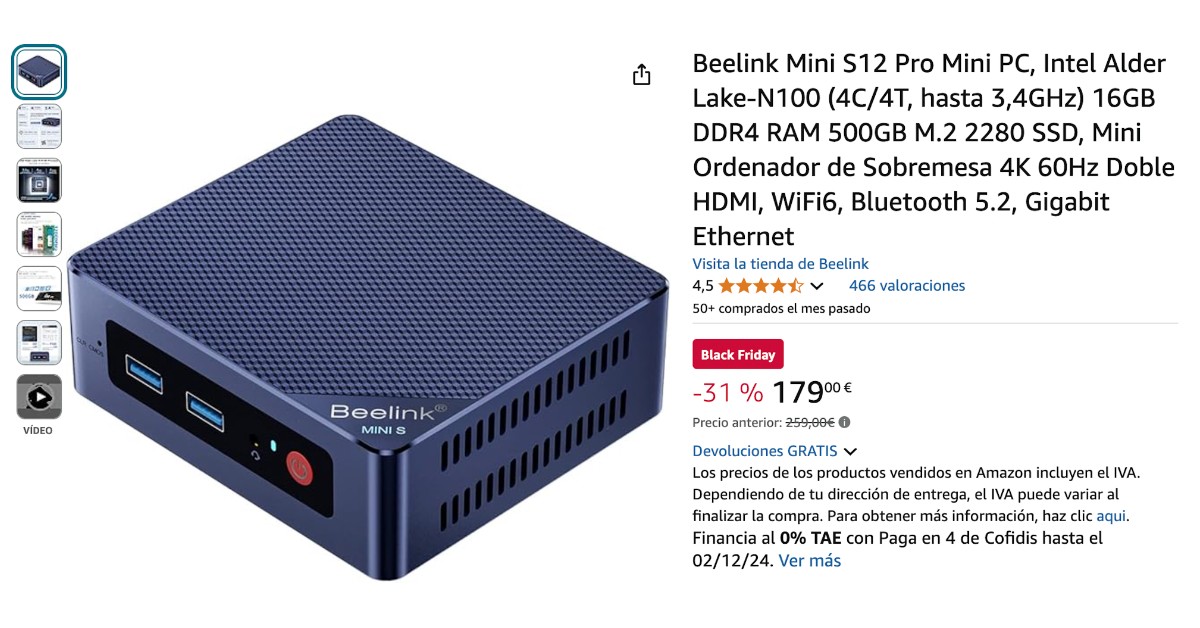1200x628 pixels.
Task: Open Devoluciones GRATIS details
Action: tap(765, 451)
